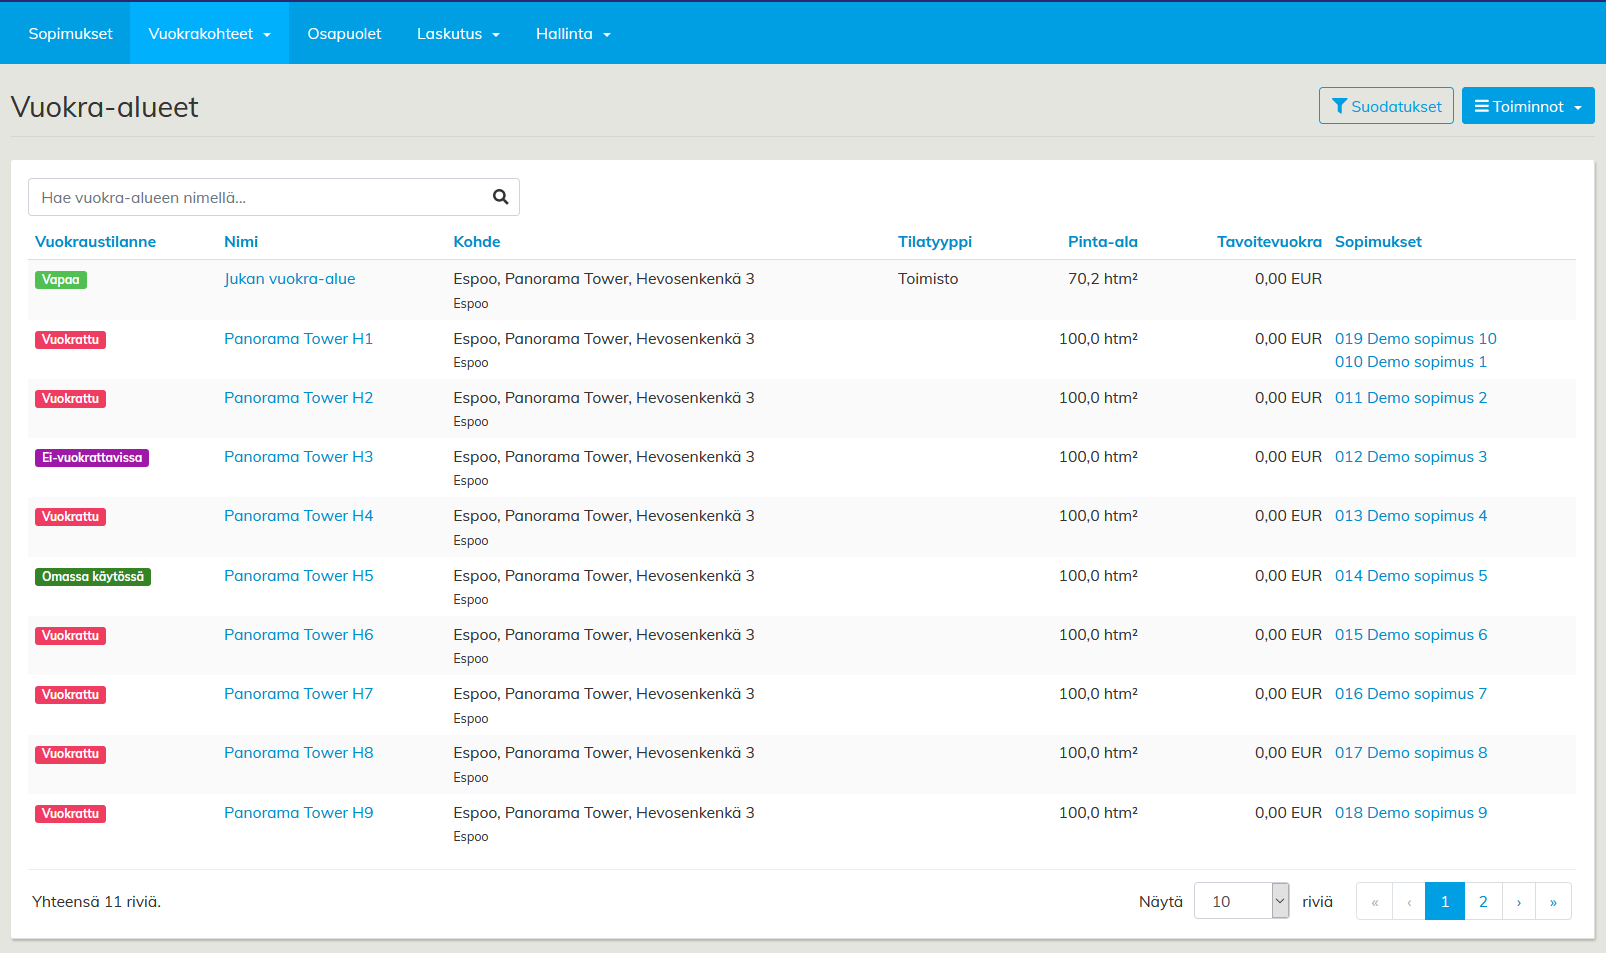The image size is (1606, 953).
Task: Go to the last page with double arrow
Action: [x=1553, y=901]
